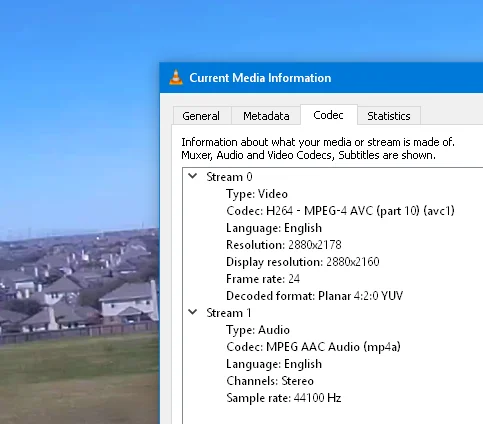Click the Current Media Information title bar

click(321, 78)
